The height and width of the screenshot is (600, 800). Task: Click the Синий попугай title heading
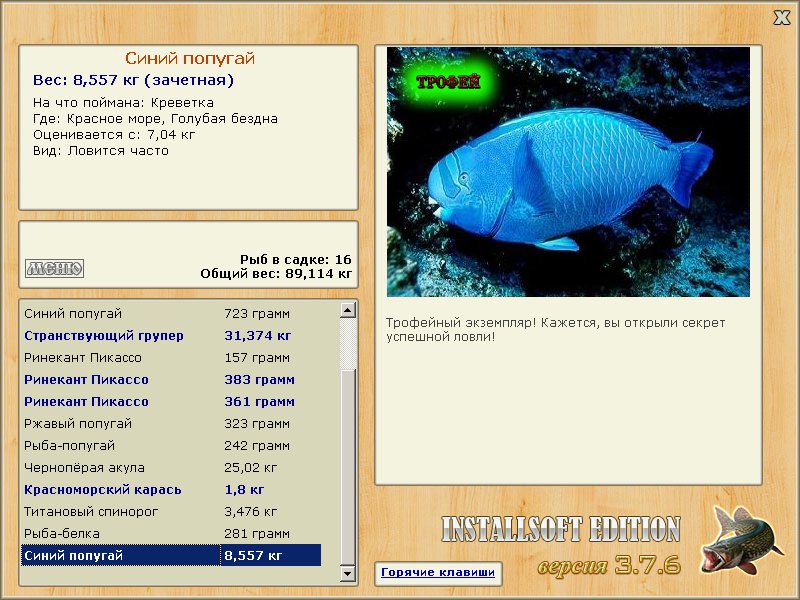[x=190, y=58]
